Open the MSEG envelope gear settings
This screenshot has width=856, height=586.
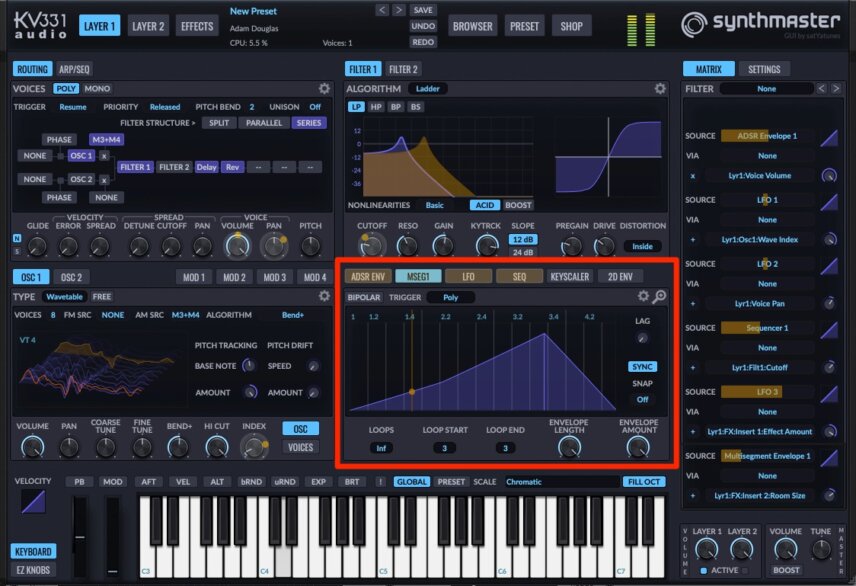(643, 296)
